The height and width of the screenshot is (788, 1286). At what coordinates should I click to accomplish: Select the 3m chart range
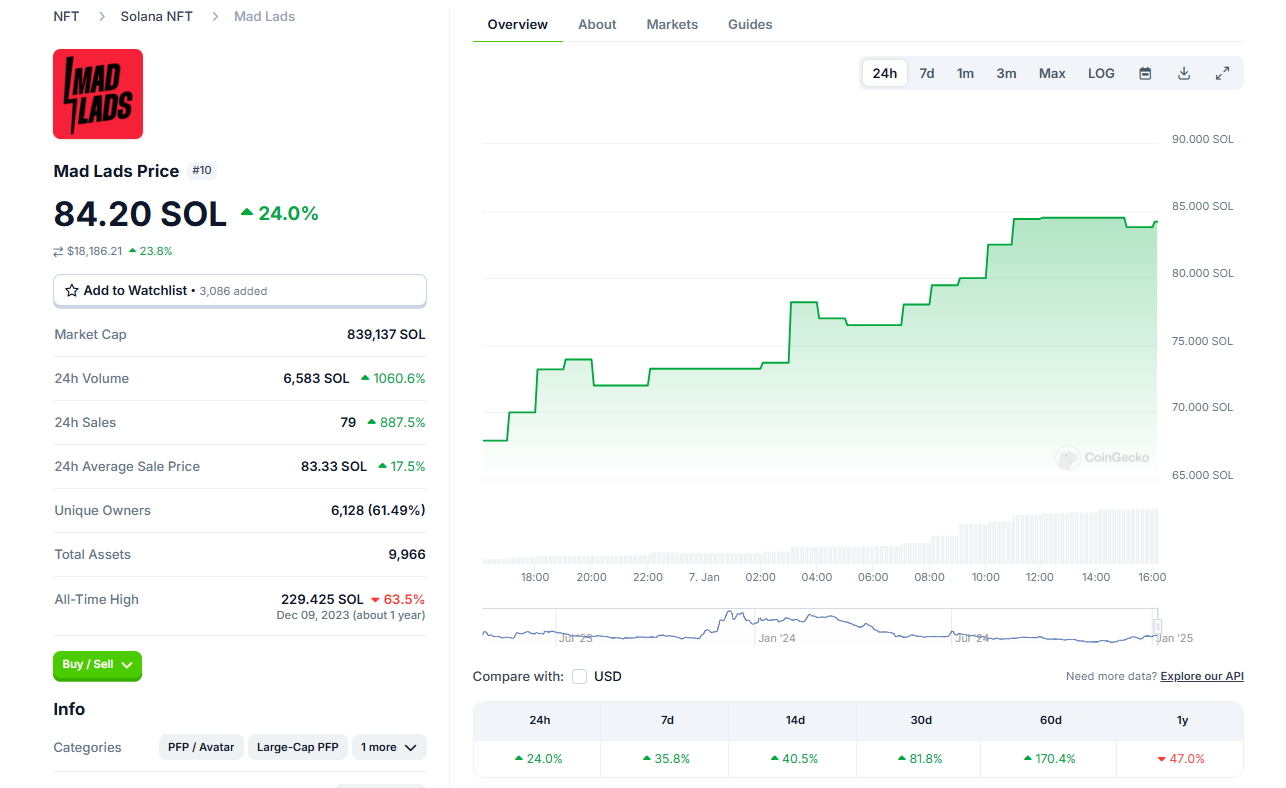[x=1006, y=73]
